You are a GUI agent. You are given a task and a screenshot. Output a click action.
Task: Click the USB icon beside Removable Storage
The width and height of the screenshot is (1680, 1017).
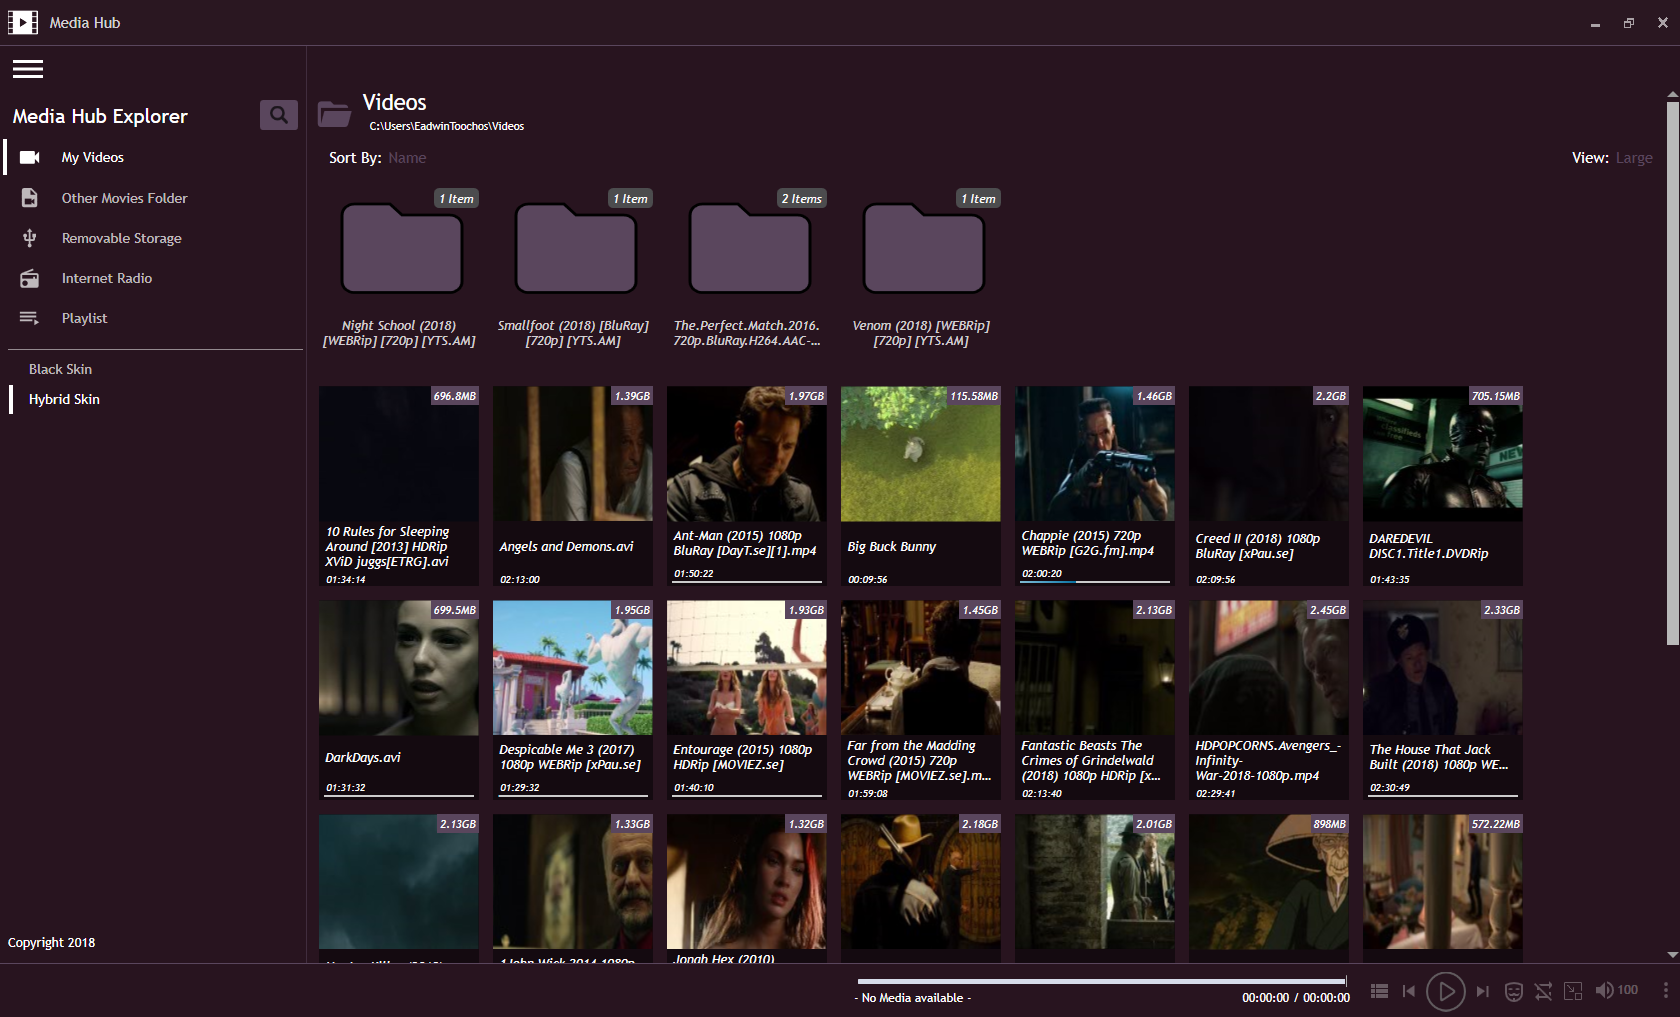point(30,238)
